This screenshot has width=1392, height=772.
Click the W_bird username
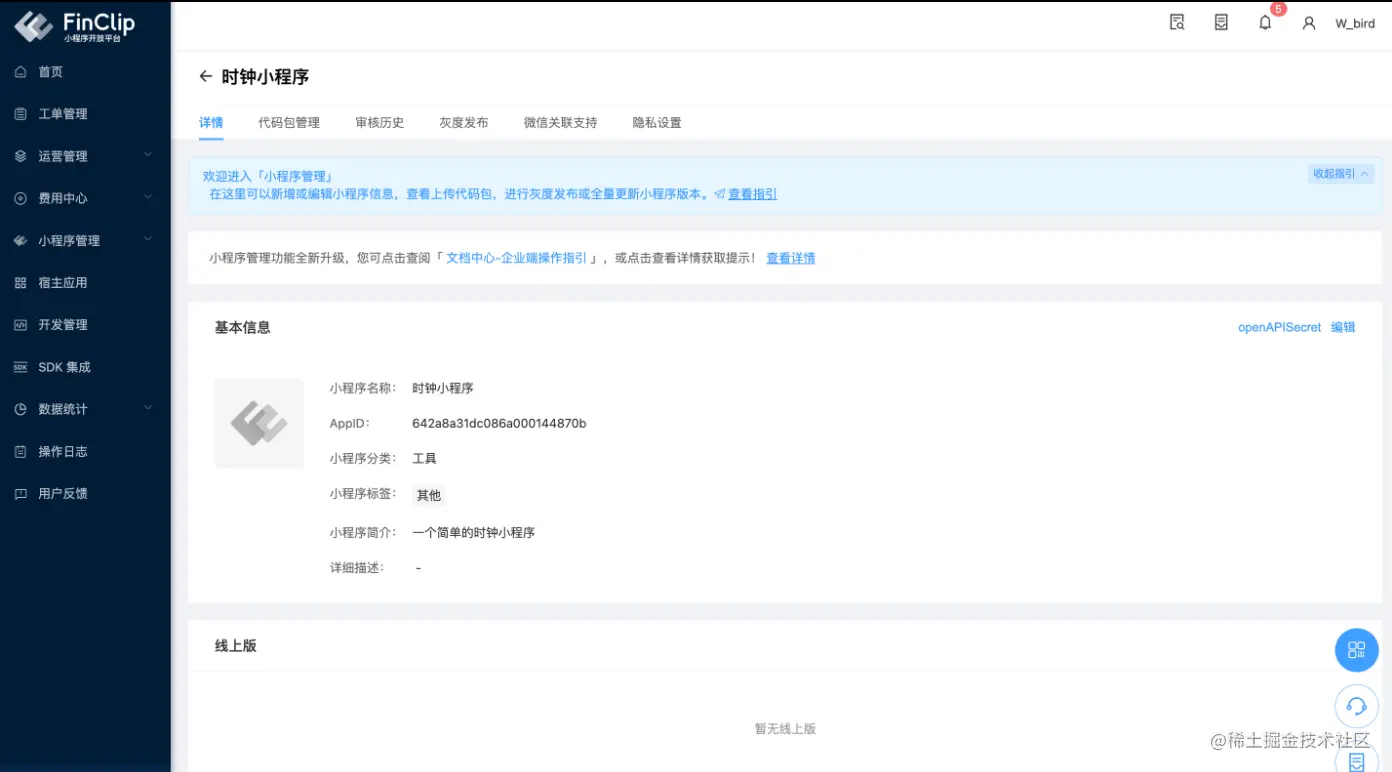[x=1355, y=24]
